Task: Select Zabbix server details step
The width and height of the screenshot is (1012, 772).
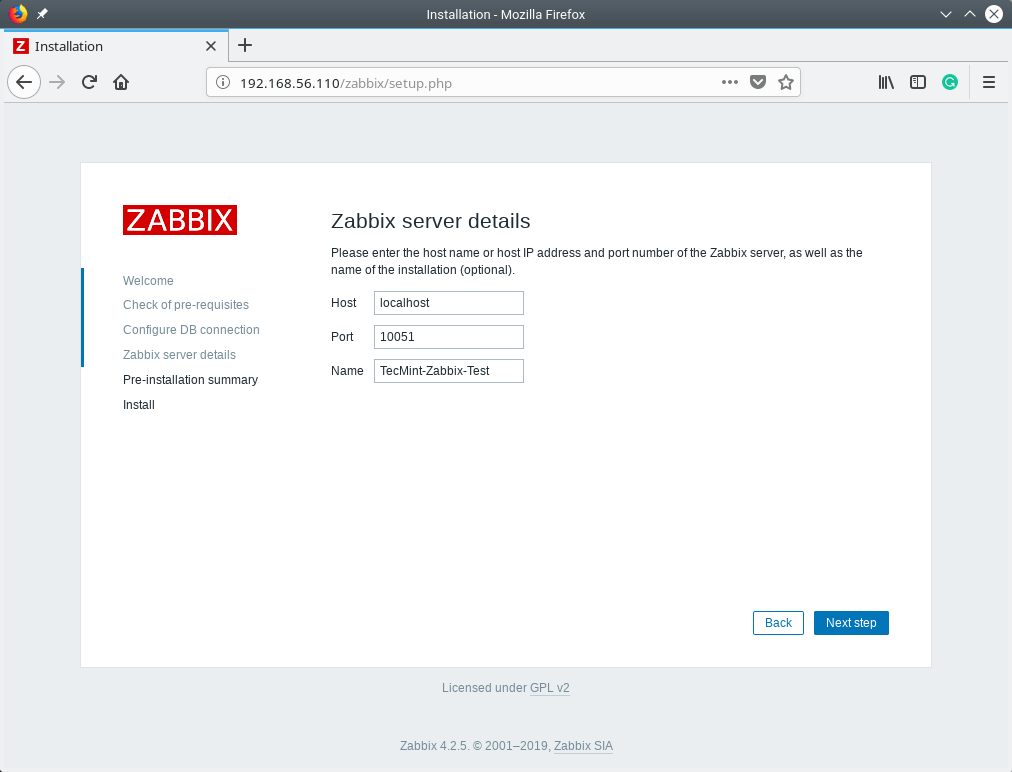Action: (x=179, y=355)
